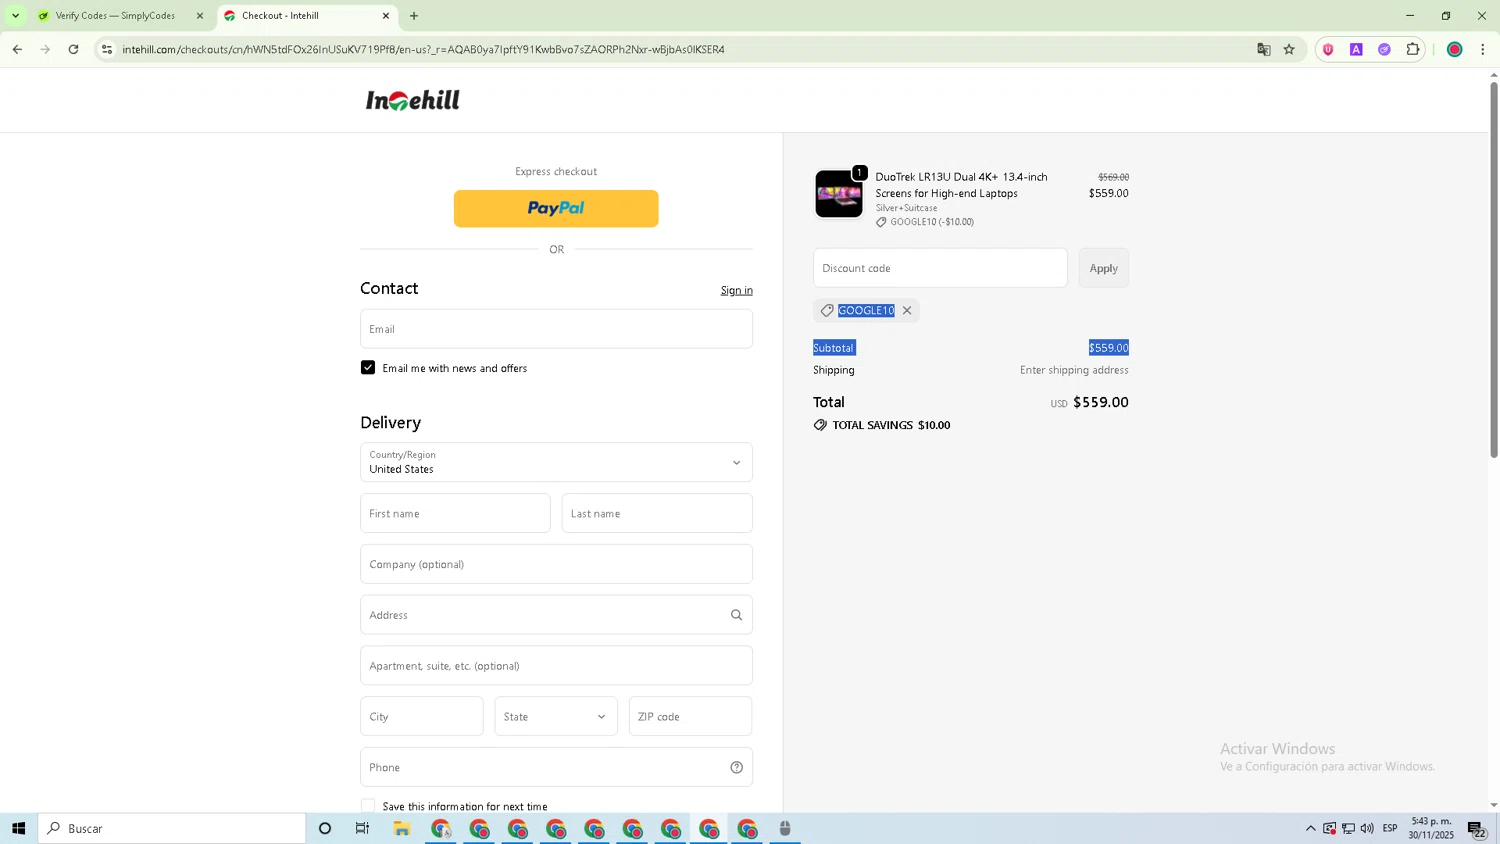This screenshot has width=1500, height=844.
Task: Switch to the Verify Codes SimplyCodes tab
Action: click(115, 16)
